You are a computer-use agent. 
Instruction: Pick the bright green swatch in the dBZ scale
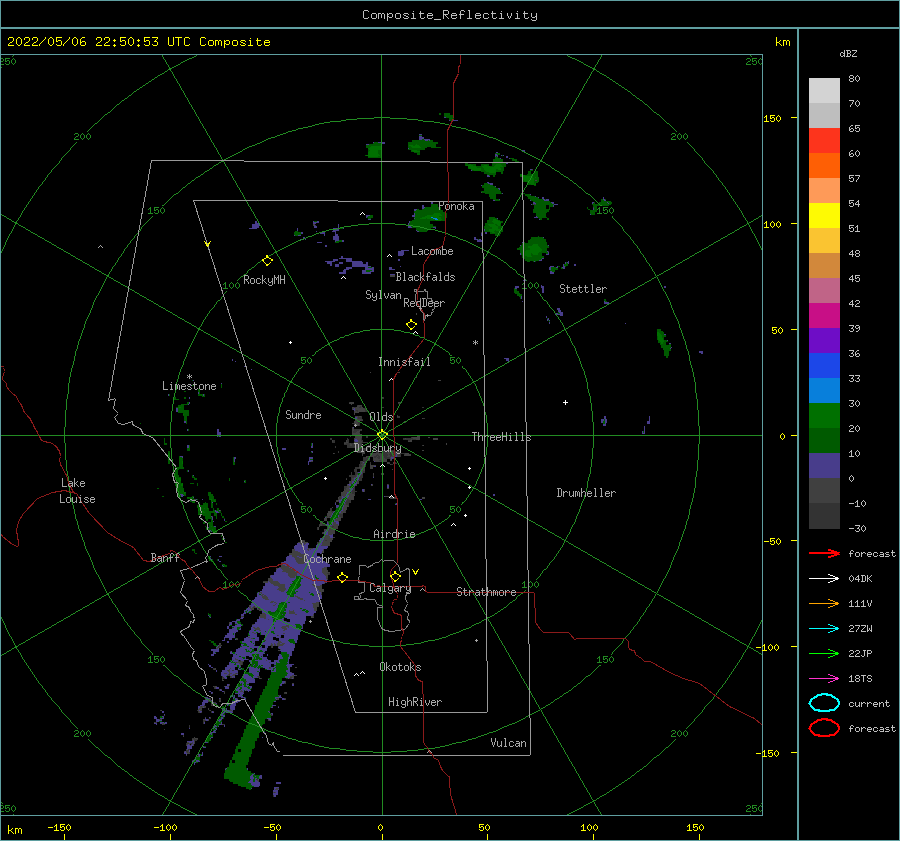coord(824,415)
